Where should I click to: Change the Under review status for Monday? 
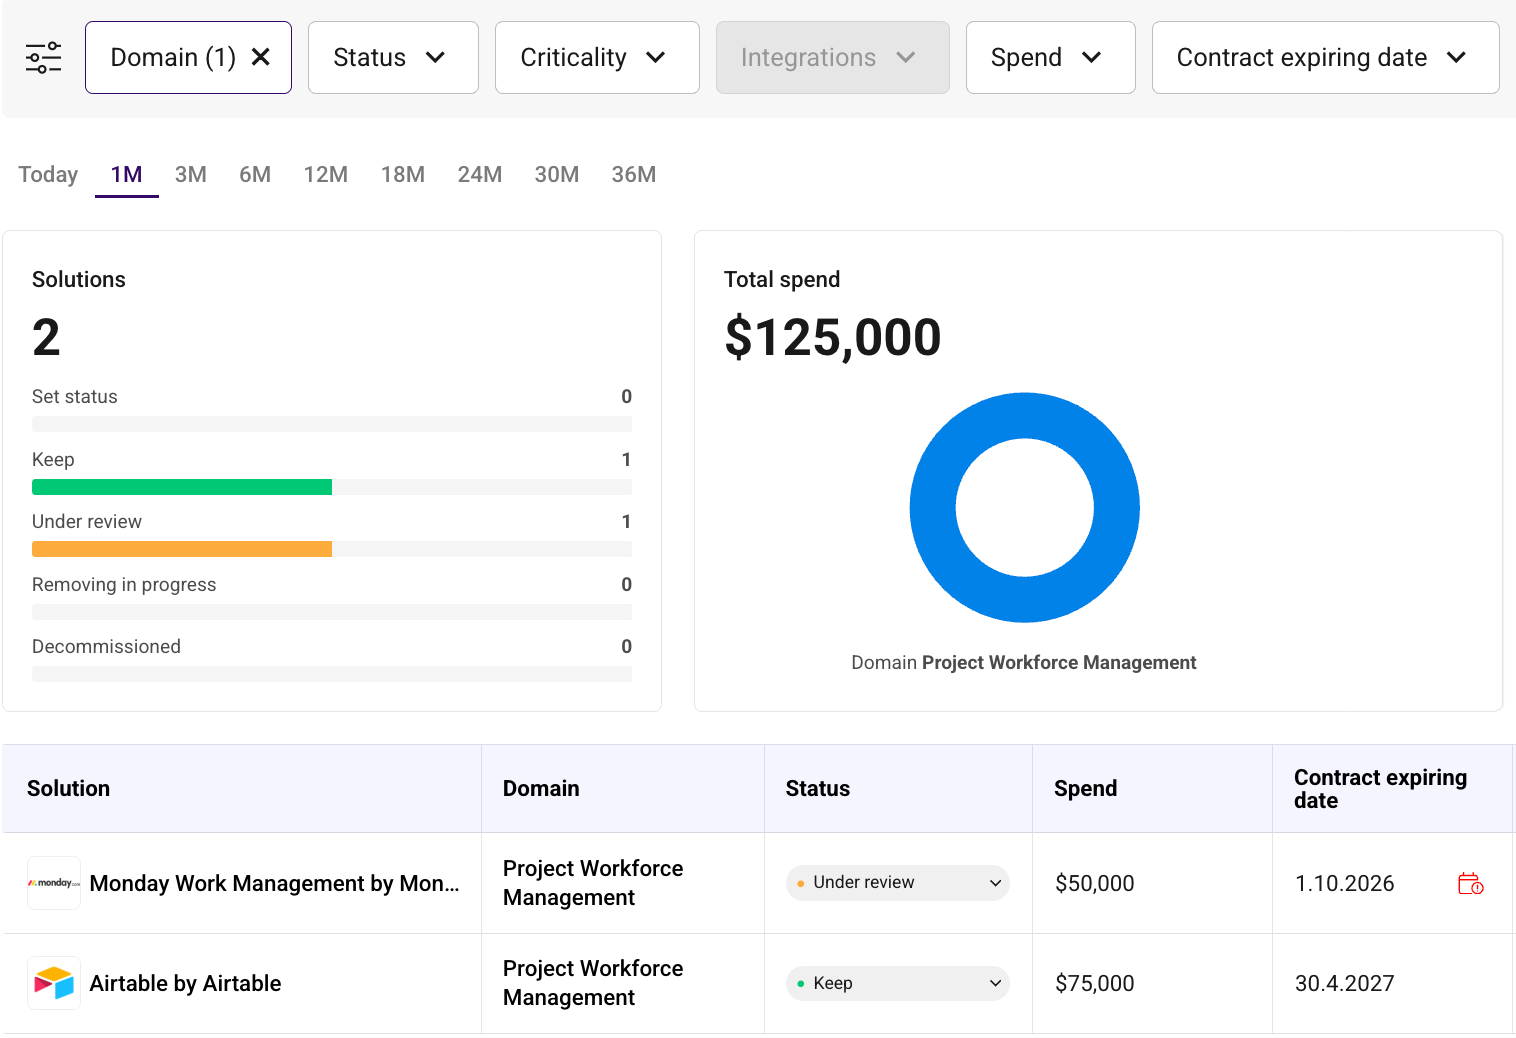[x=898, y=883]
